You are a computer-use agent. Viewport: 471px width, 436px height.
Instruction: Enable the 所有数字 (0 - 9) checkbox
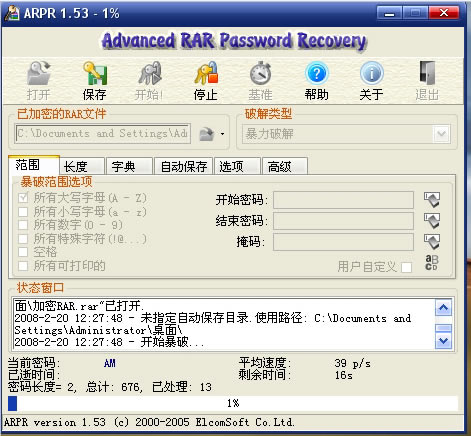pyautogui.click(x=23, y=225)
